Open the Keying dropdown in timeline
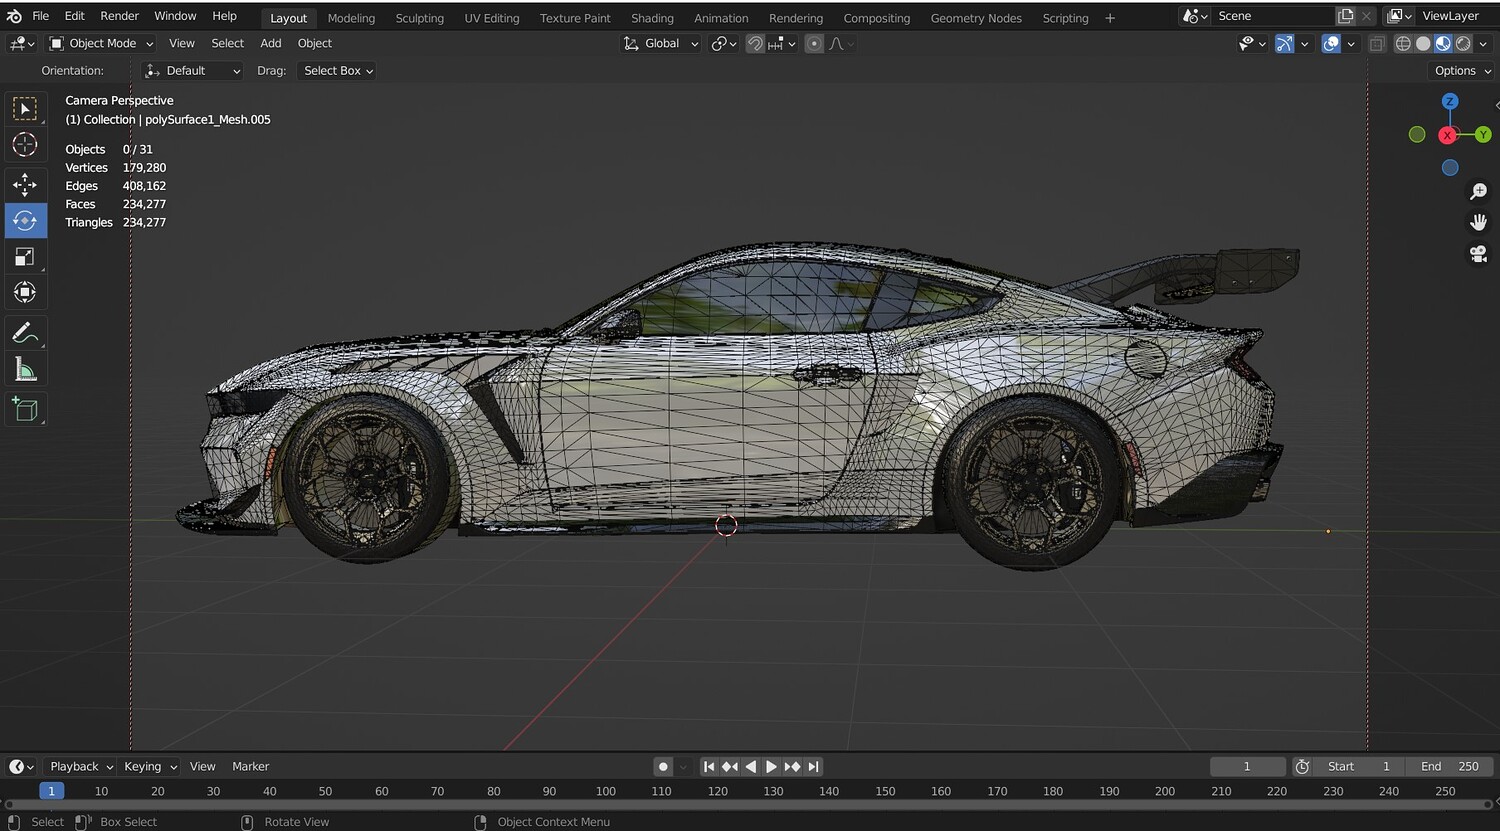 [x=150, y=767]
